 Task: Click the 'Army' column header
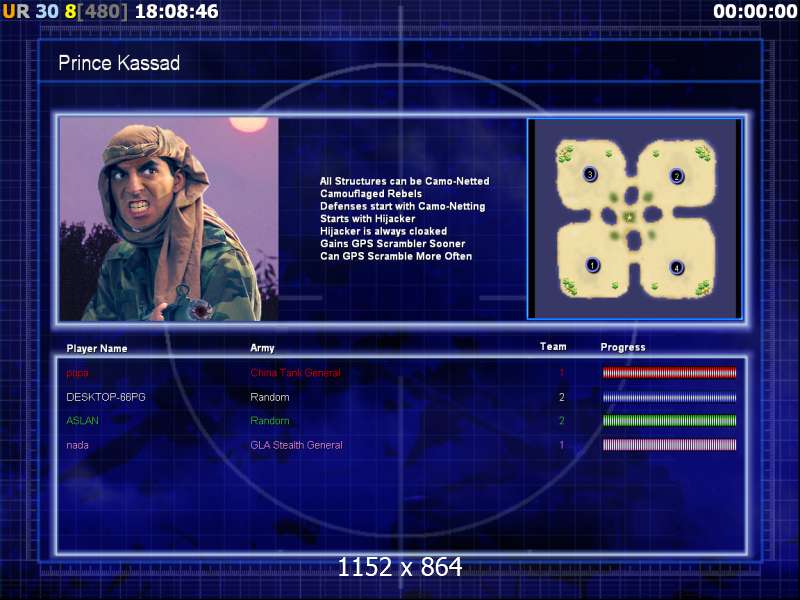tap(262, 348)
